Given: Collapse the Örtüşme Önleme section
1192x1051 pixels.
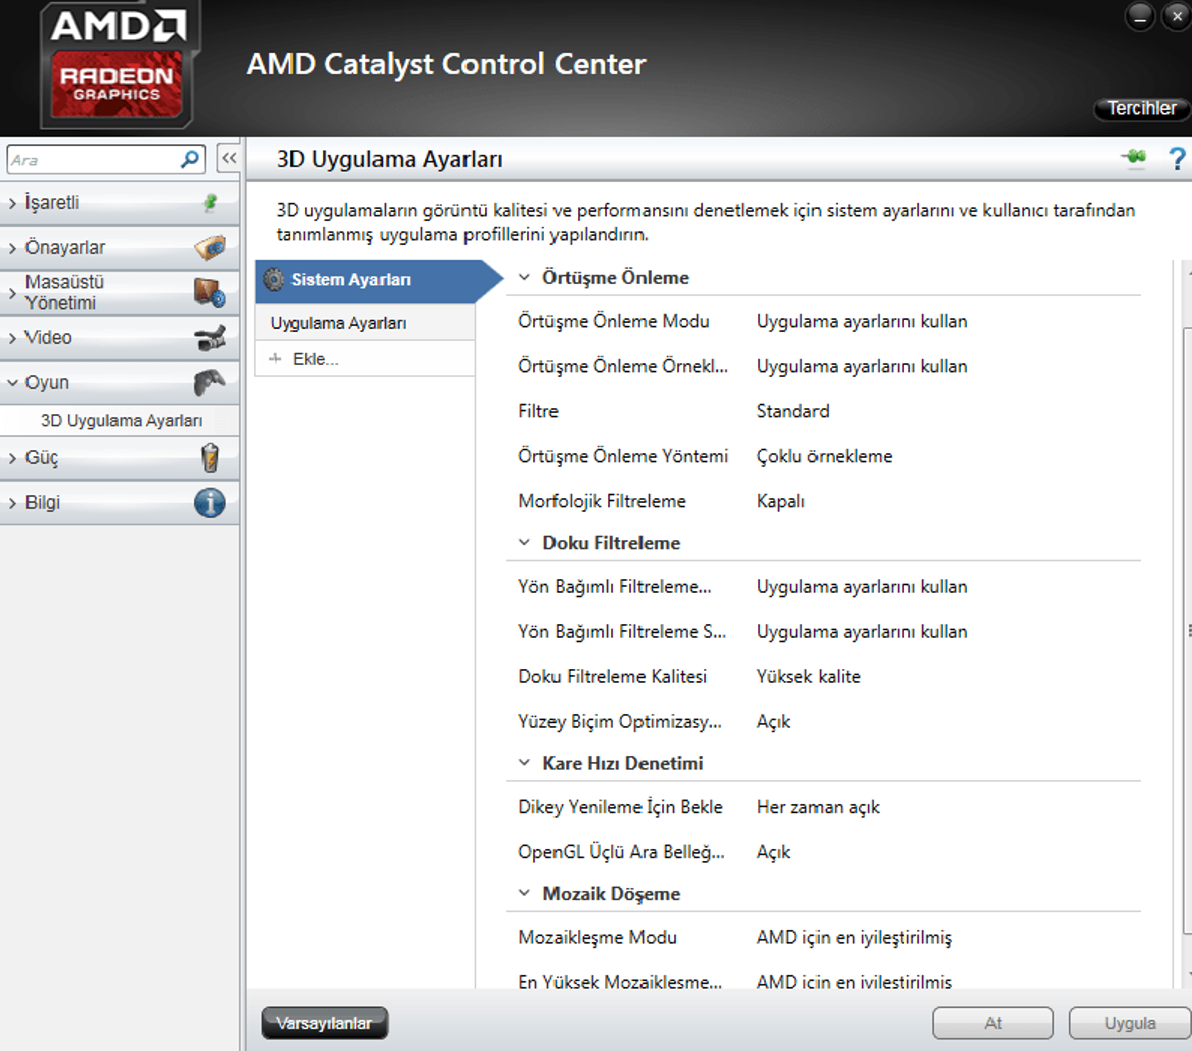Looking at the screenshot, I should point(524,277).
